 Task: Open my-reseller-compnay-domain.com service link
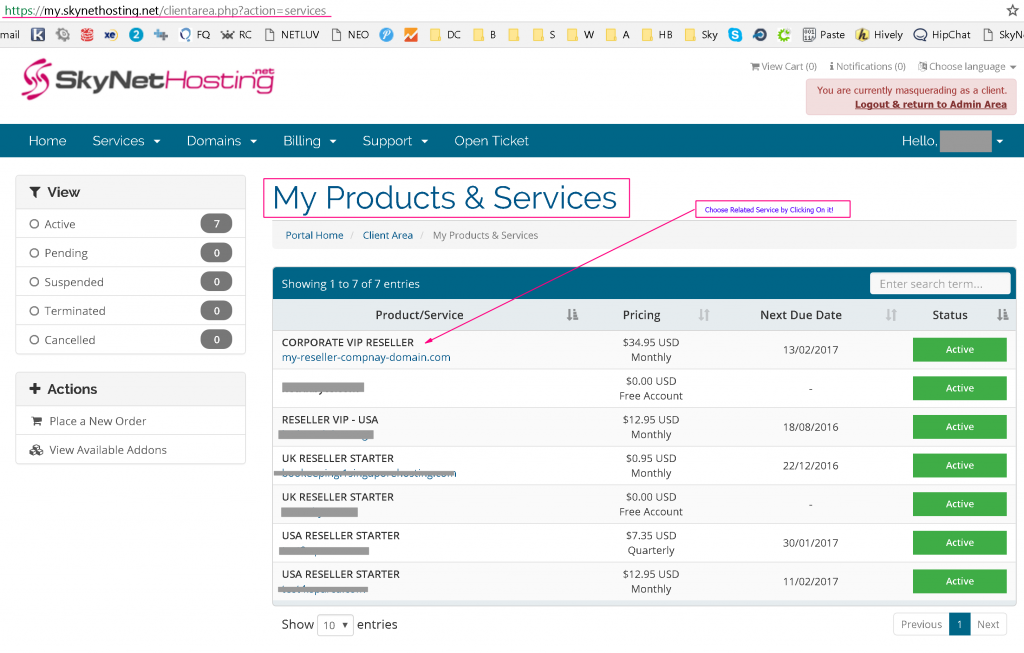click(366, 357)
